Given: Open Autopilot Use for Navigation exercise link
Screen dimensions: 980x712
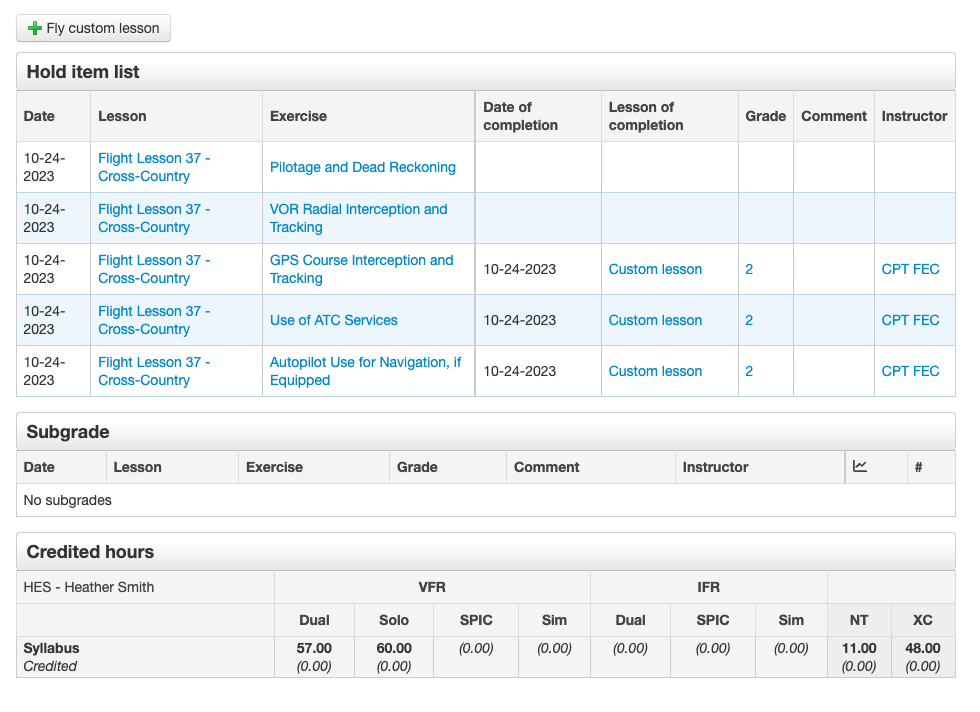Looking at the screenshot, I should [365, 371].
